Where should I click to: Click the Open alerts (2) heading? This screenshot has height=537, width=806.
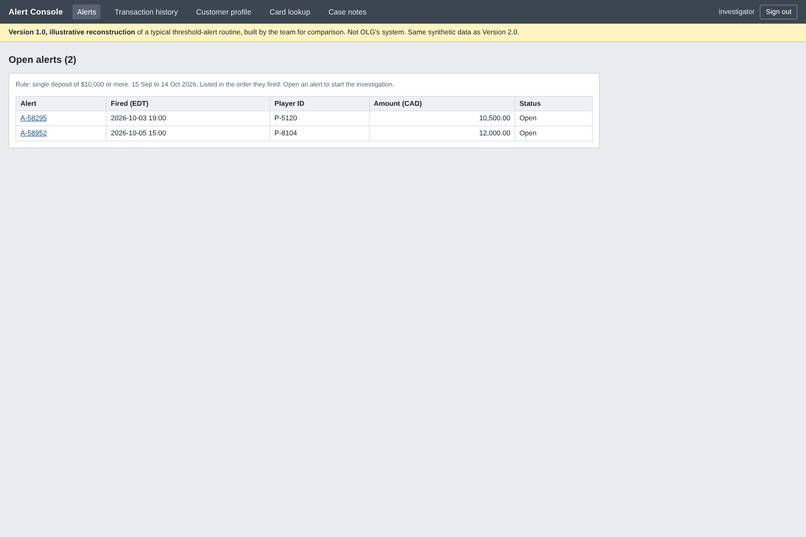(x=42, y=60)
